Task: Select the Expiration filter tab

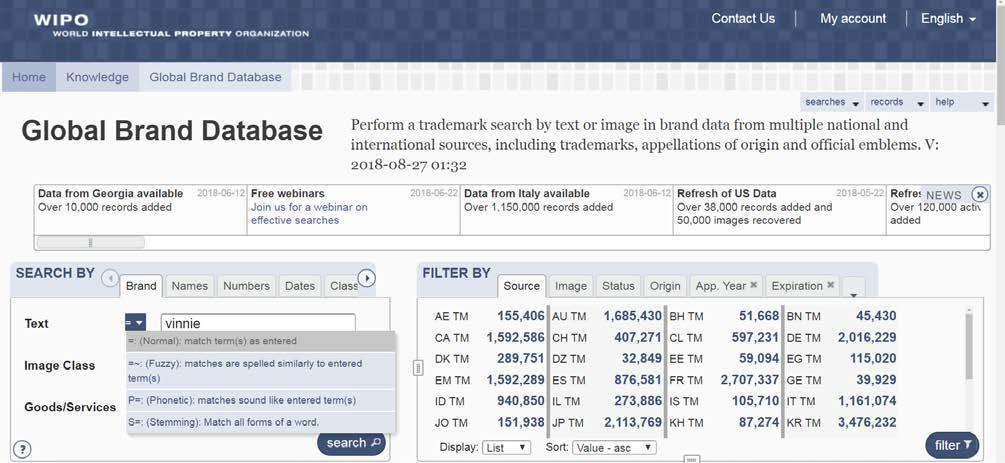Action: tap(797, 286)
